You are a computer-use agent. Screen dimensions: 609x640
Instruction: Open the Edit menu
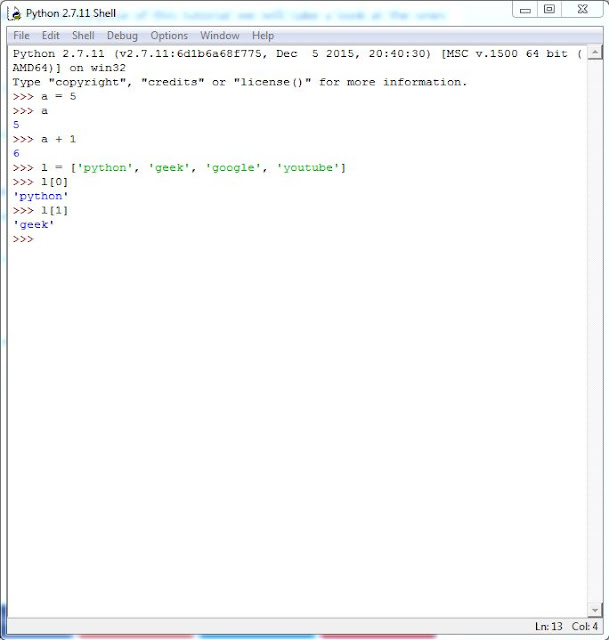[x=51, y=36]
